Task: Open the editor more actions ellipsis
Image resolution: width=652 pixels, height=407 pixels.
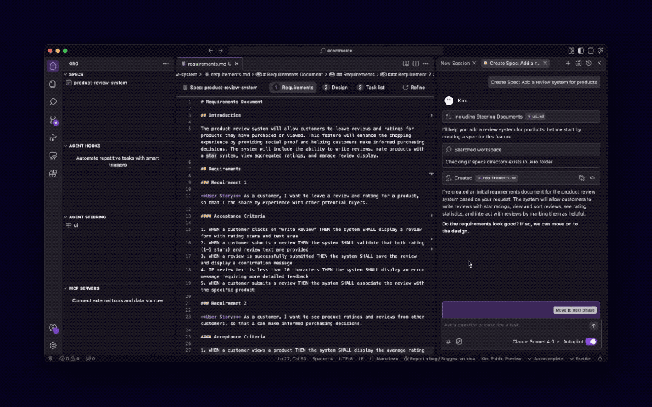Action: click(x=425, y=64)
